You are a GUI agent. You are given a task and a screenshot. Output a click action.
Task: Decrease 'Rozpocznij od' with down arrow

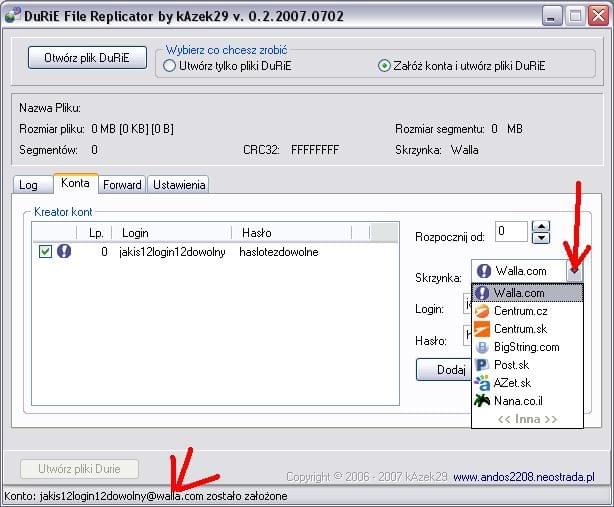tap(541, 238)
